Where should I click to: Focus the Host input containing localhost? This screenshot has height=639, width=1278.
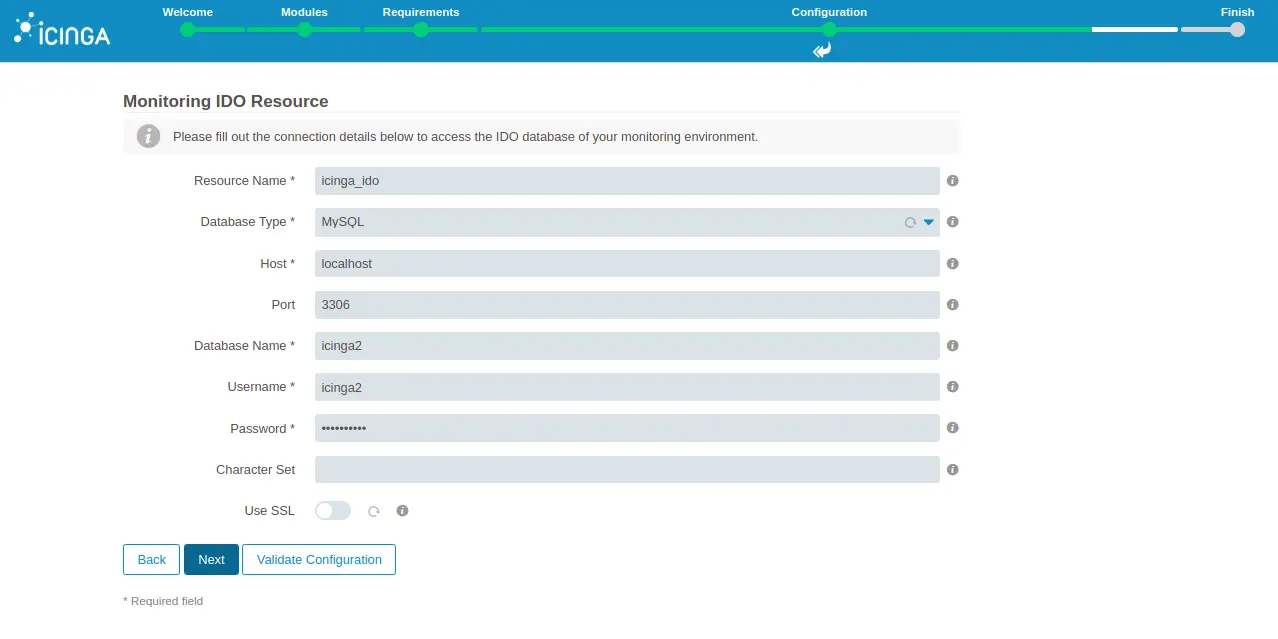[627, 264]
